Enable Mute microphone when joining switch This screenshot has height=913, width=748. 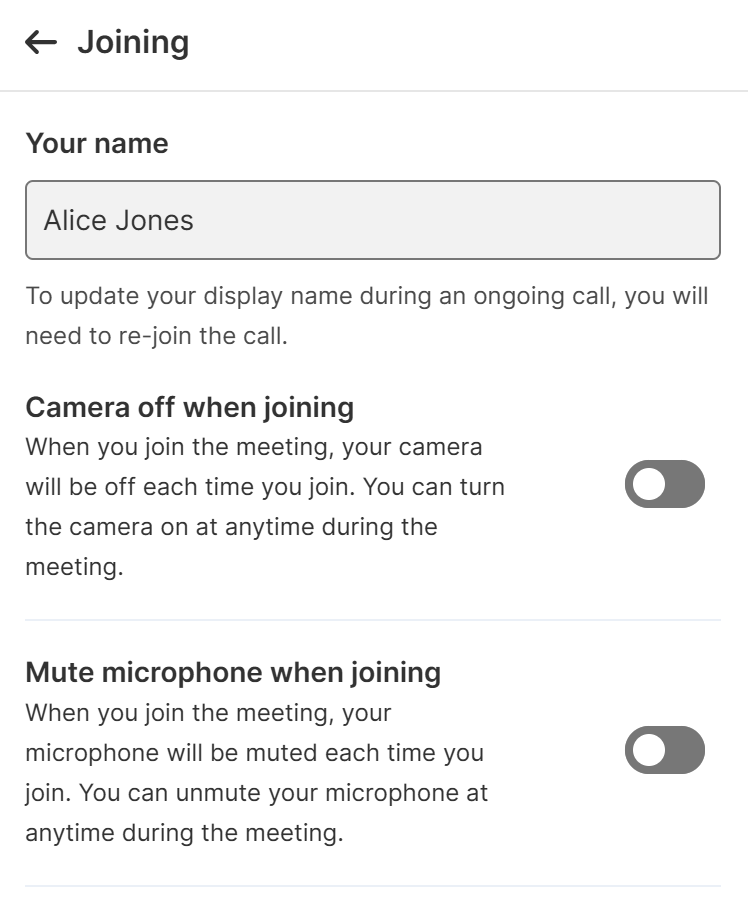coord(664,750)
